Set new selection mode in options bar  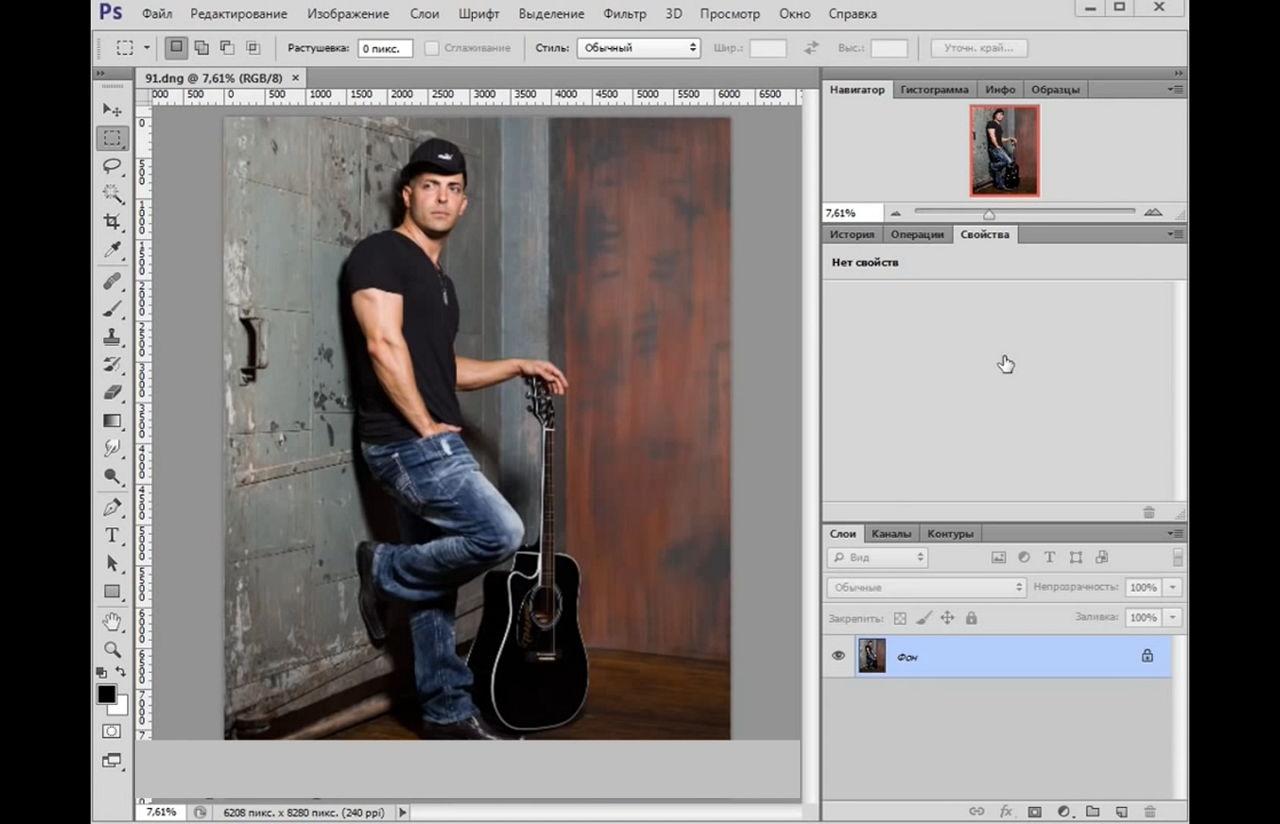177,47
